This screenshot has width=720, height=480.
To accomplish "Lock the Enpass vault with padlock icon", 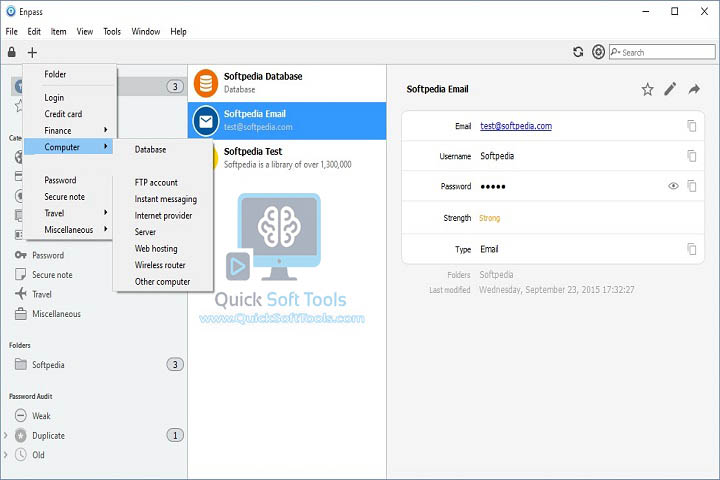I will click(11, 52).
